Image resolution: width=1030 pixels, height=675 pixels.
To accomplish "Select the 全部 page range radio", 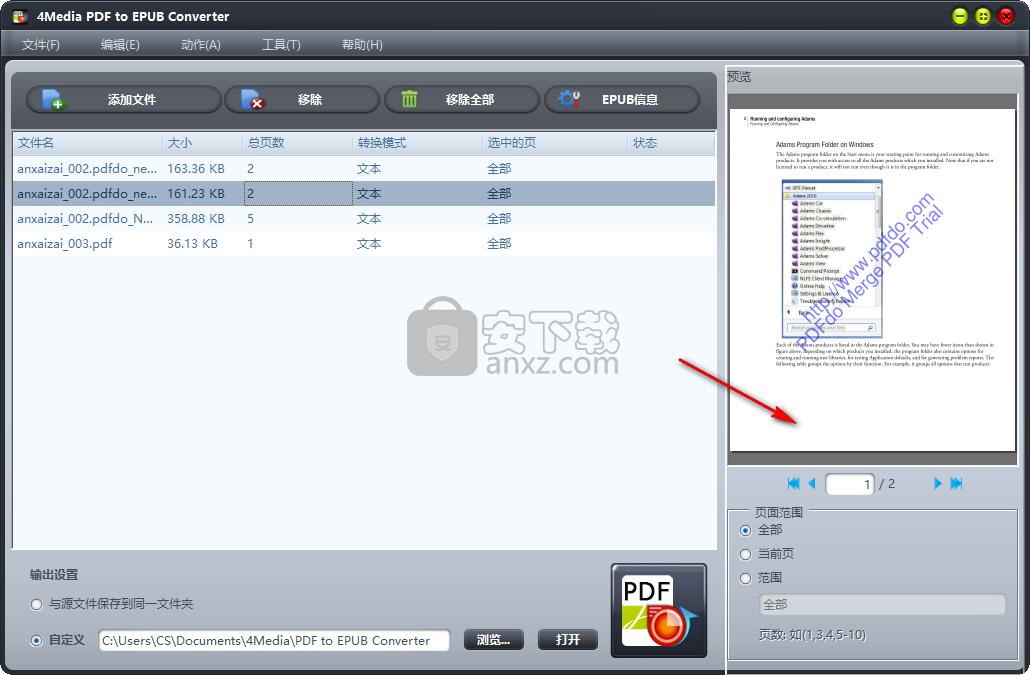I will pos(746,531).
